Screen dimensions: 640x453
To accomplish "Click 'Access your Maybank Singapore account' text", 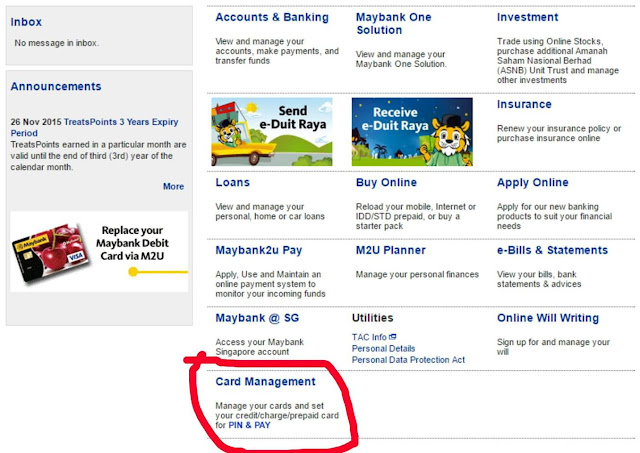I will tap(260, 347).
